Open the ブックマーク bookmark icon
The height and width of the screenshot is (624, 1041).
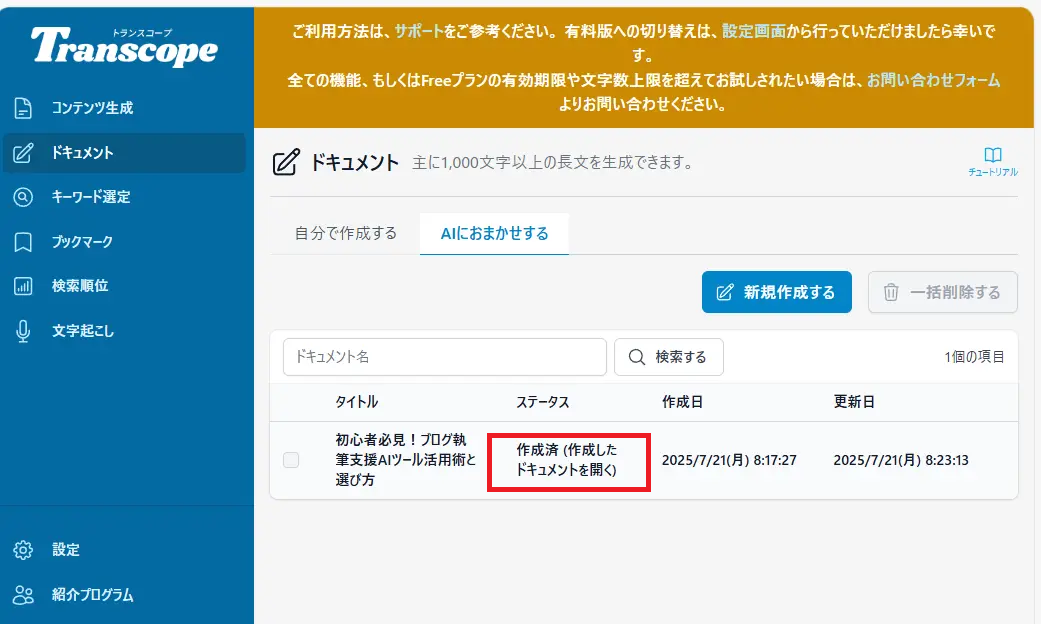coord(23,242)
